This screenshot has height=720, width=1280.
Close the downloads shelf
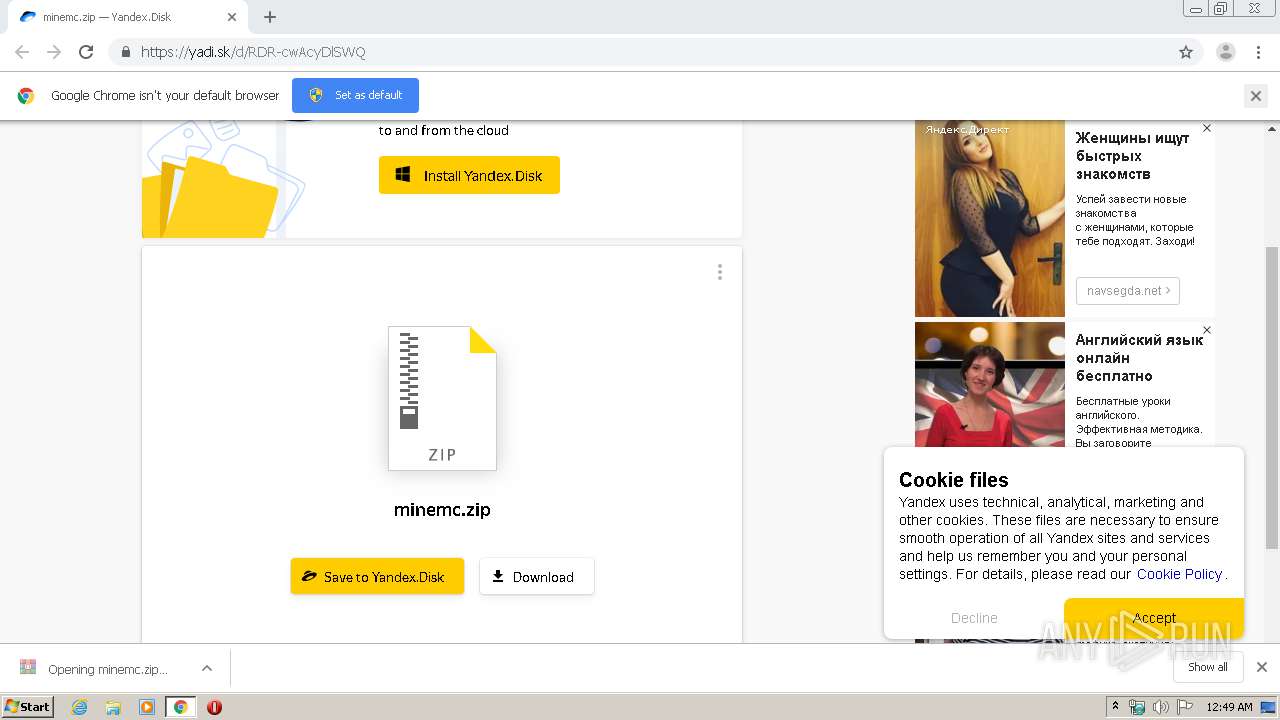tap(1261, 667)
